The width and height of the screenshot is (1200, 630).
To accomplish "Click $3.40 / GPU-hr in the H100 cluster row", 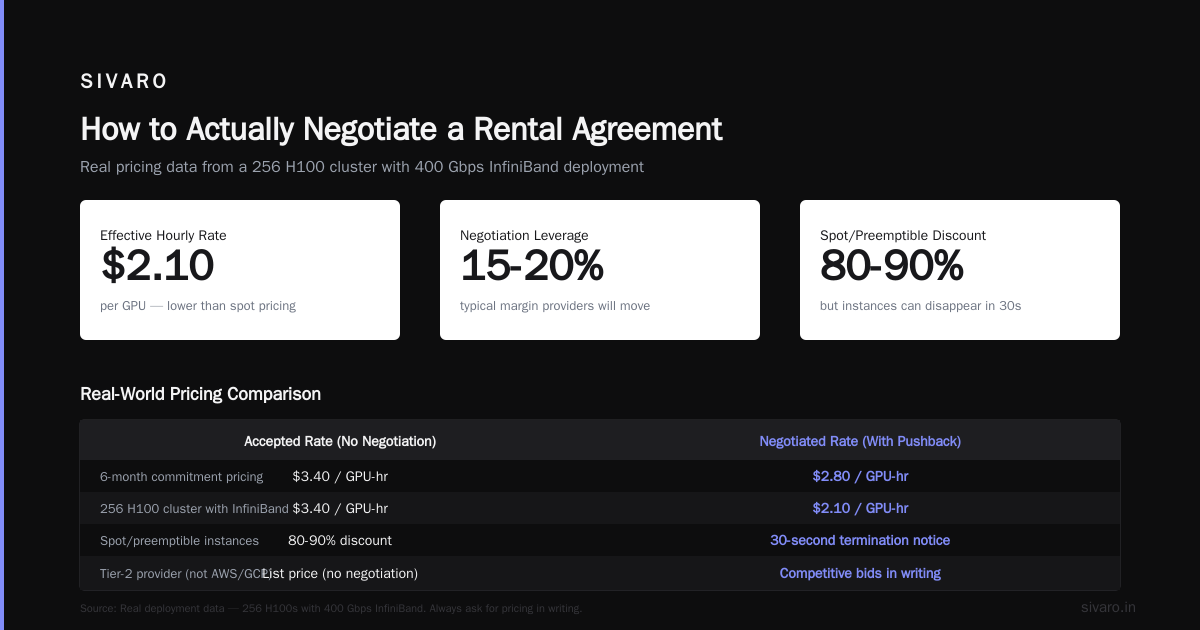I will coord(340,508).
